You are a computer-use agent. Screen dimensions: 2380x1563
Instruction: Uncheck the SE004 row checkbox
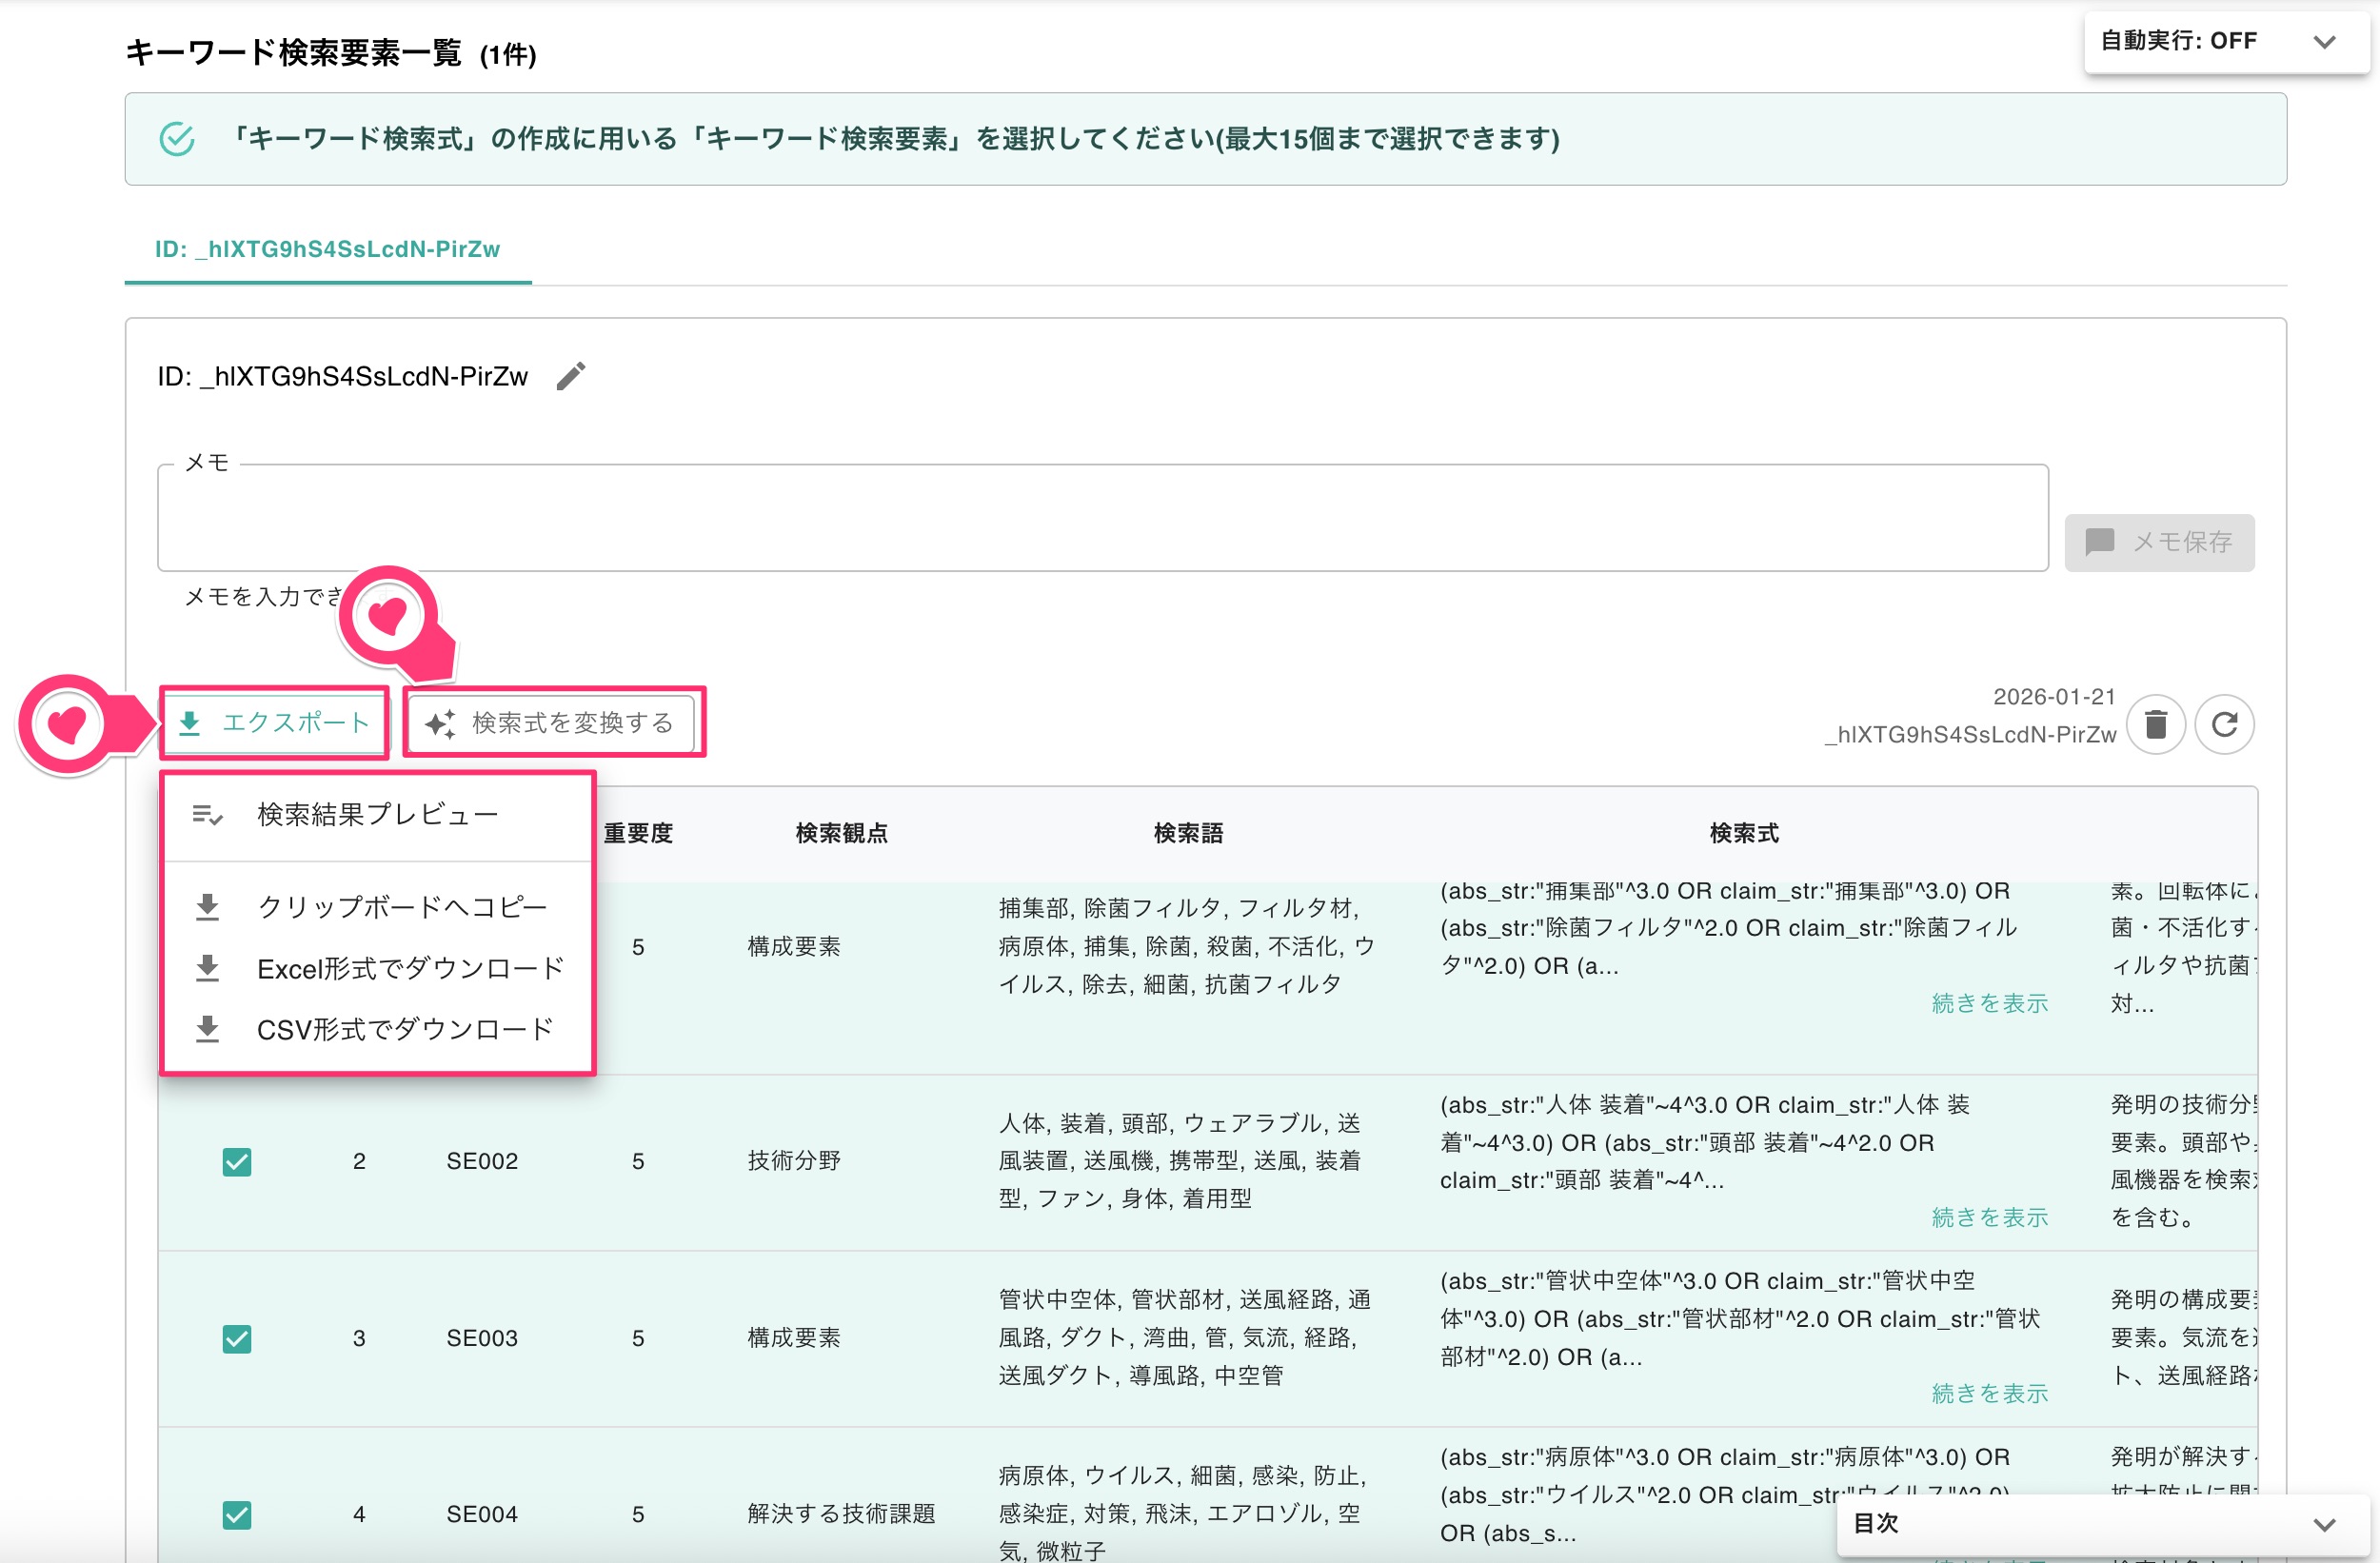click(237, 1514)
